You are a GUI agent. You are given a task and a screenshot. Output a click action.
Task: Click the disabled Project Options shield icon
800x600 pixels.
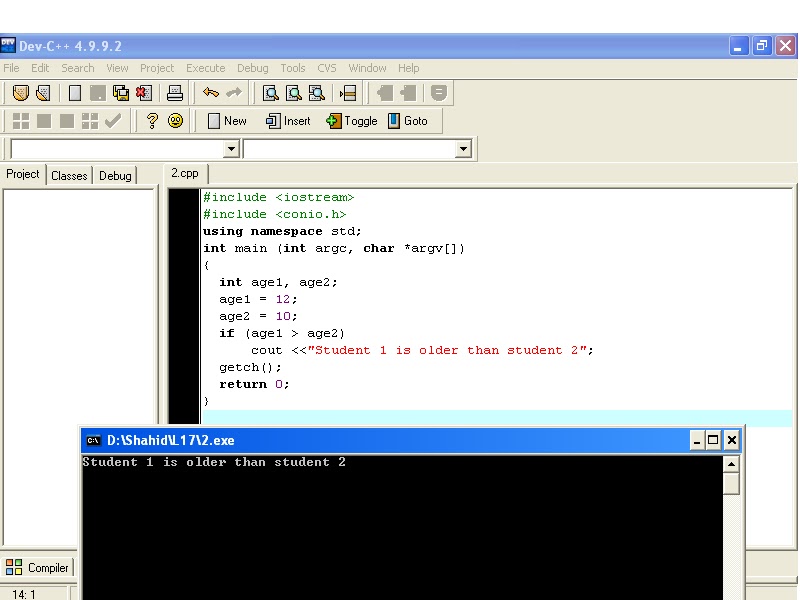[439, 93]
